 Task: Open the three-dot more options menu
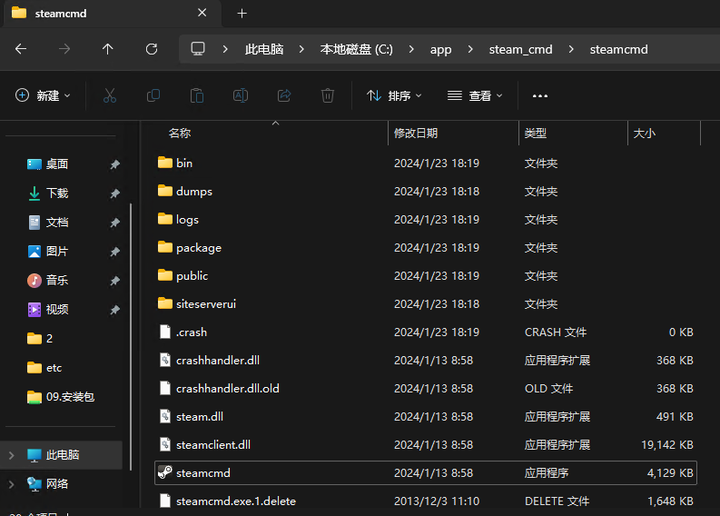pos(540,96)
